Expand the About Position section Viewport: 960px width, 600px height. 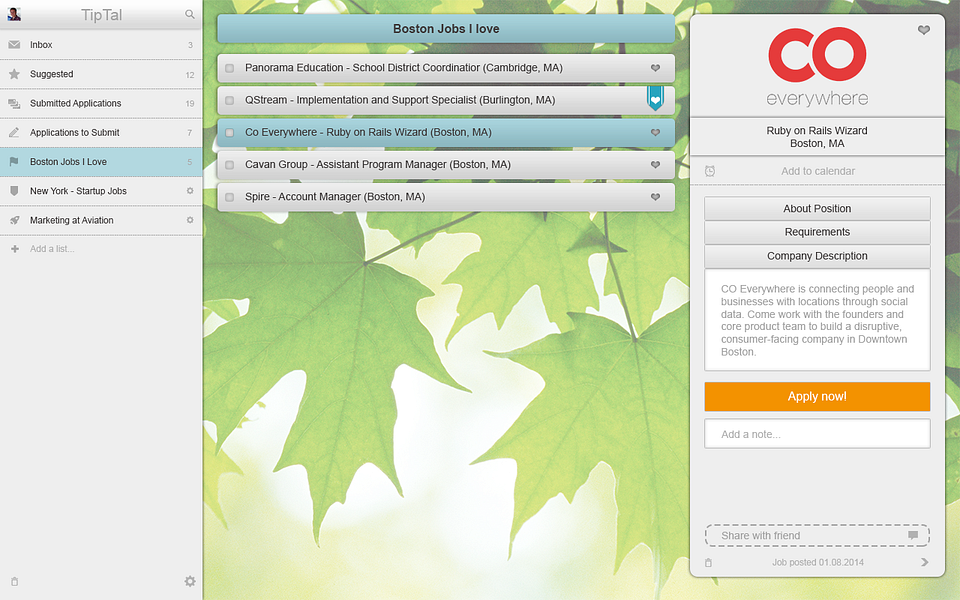pos(817,209)
